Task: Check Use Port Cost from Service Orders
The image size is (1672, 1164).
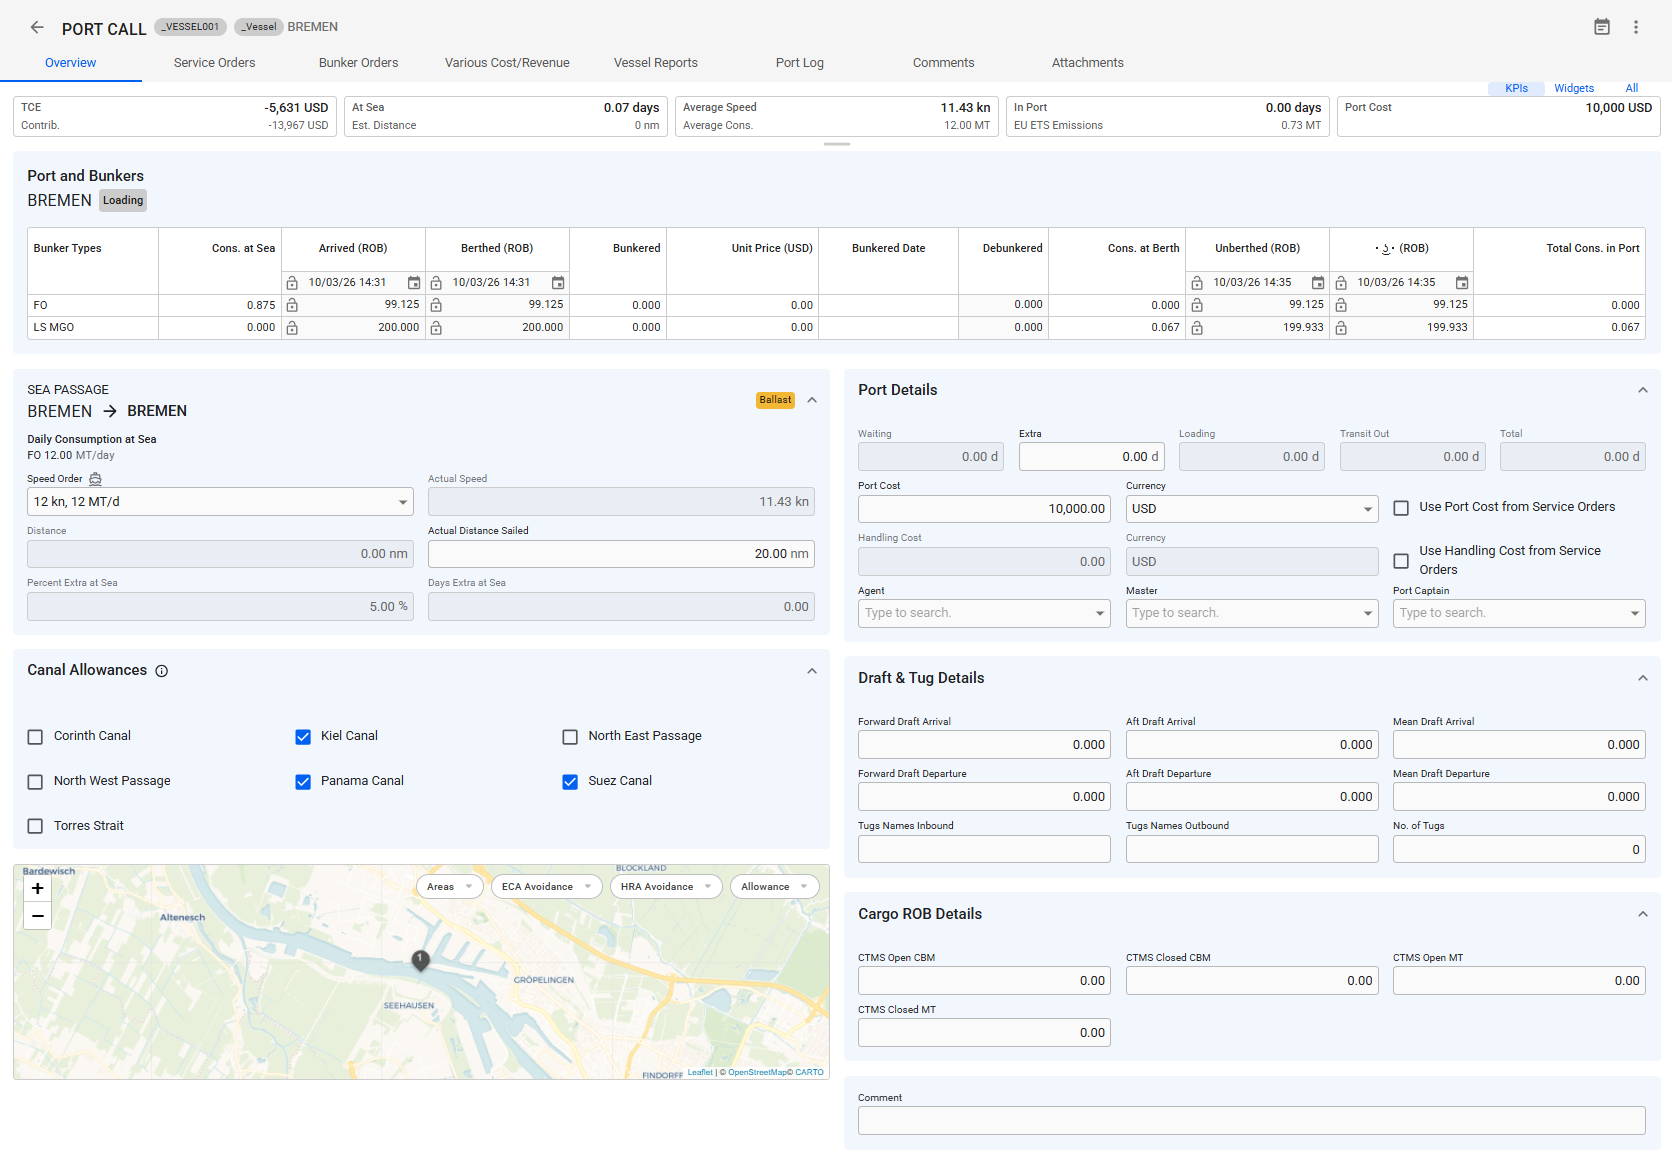Action: pyautogui.click(x=1401, y=508)
